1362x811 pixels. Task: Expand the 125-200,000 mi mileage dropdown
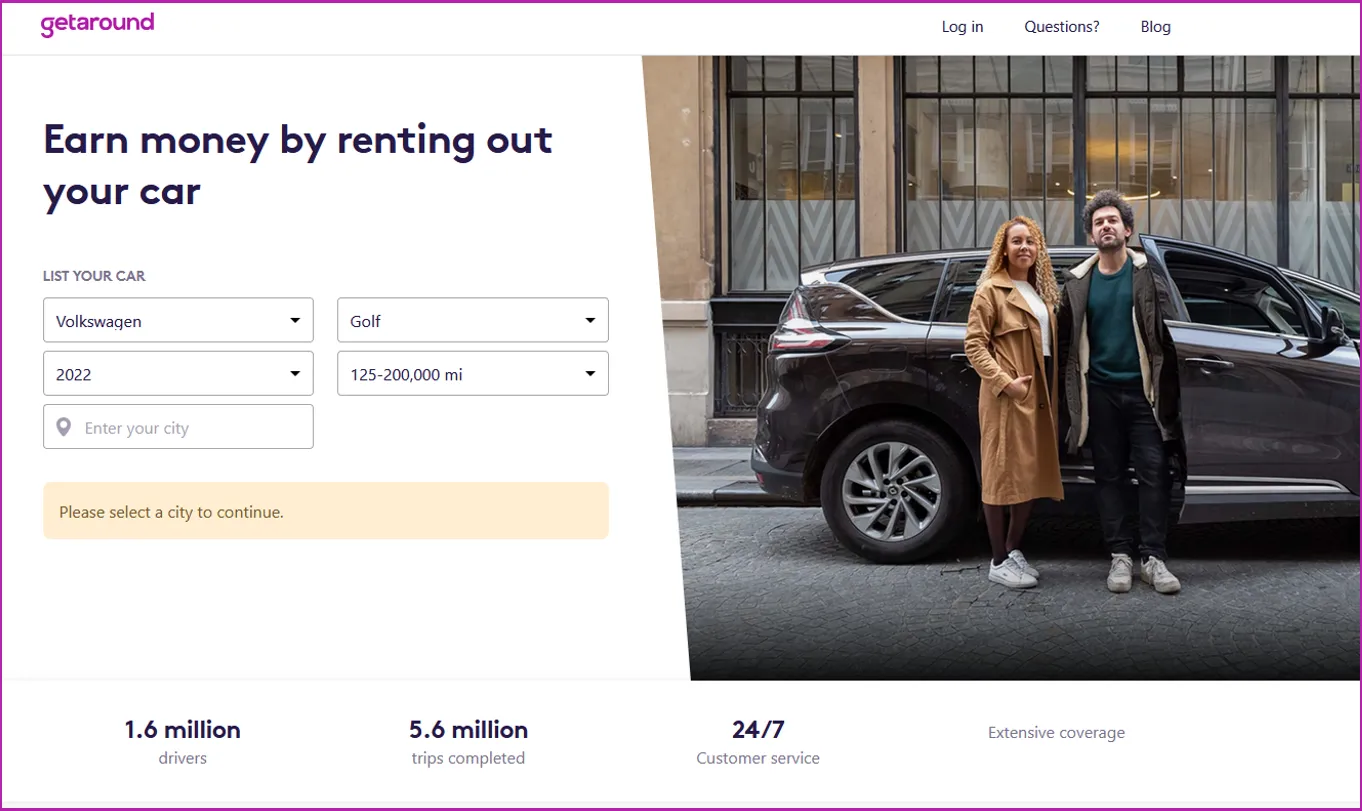pyautogui.click(x=472, y=374)
